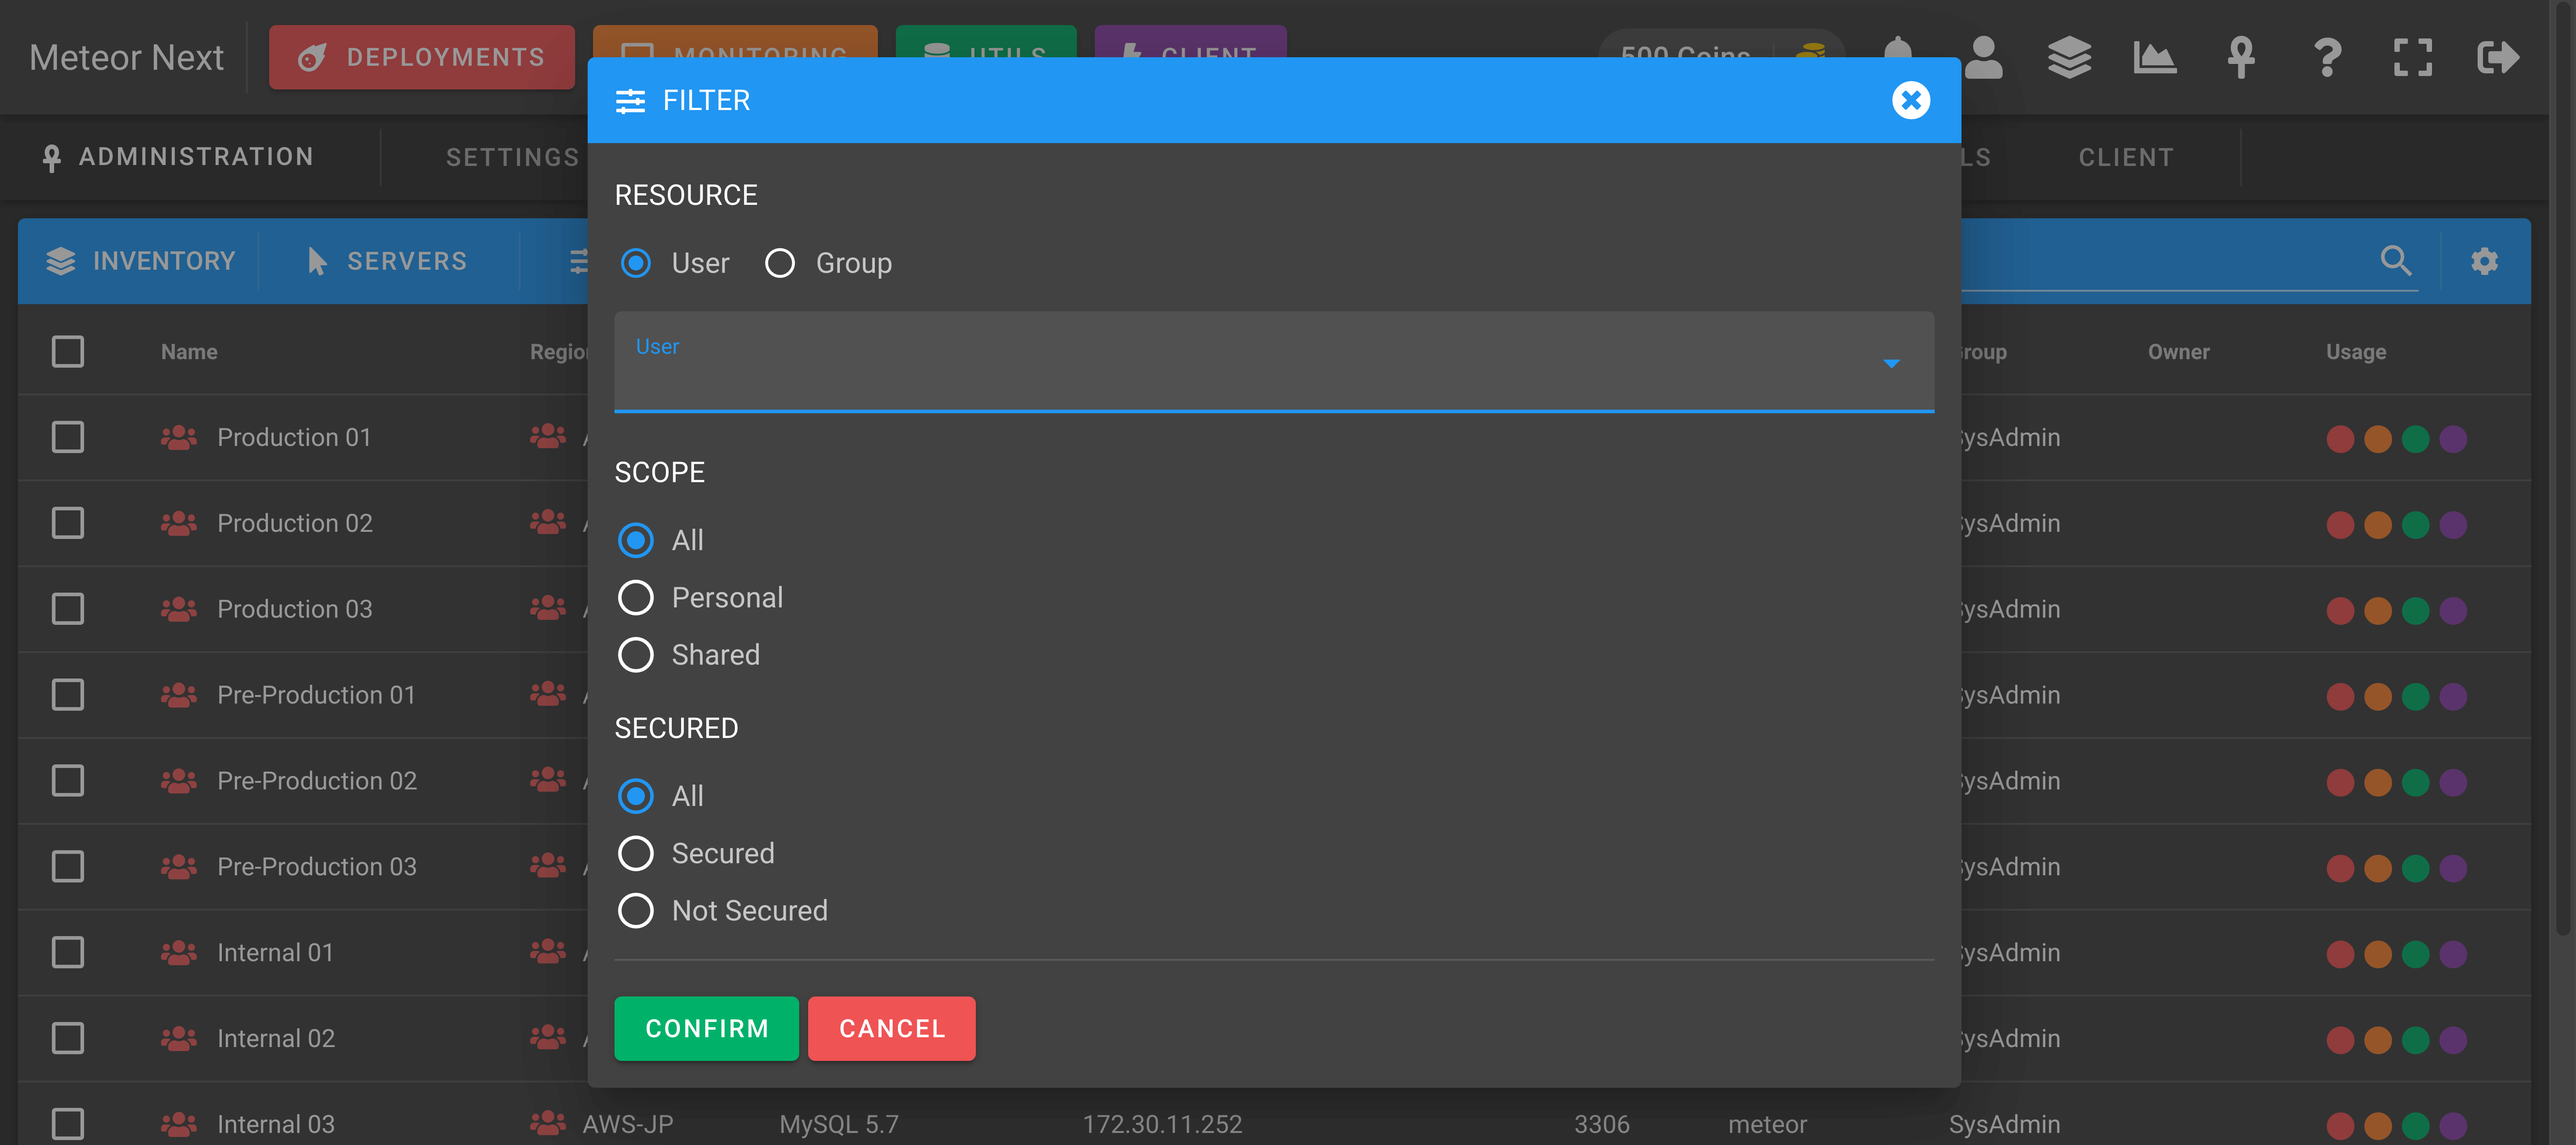Viewport: 2576px width, 1145px height.
Task: Select All under Secured section
Action: [x=635, y=796]
